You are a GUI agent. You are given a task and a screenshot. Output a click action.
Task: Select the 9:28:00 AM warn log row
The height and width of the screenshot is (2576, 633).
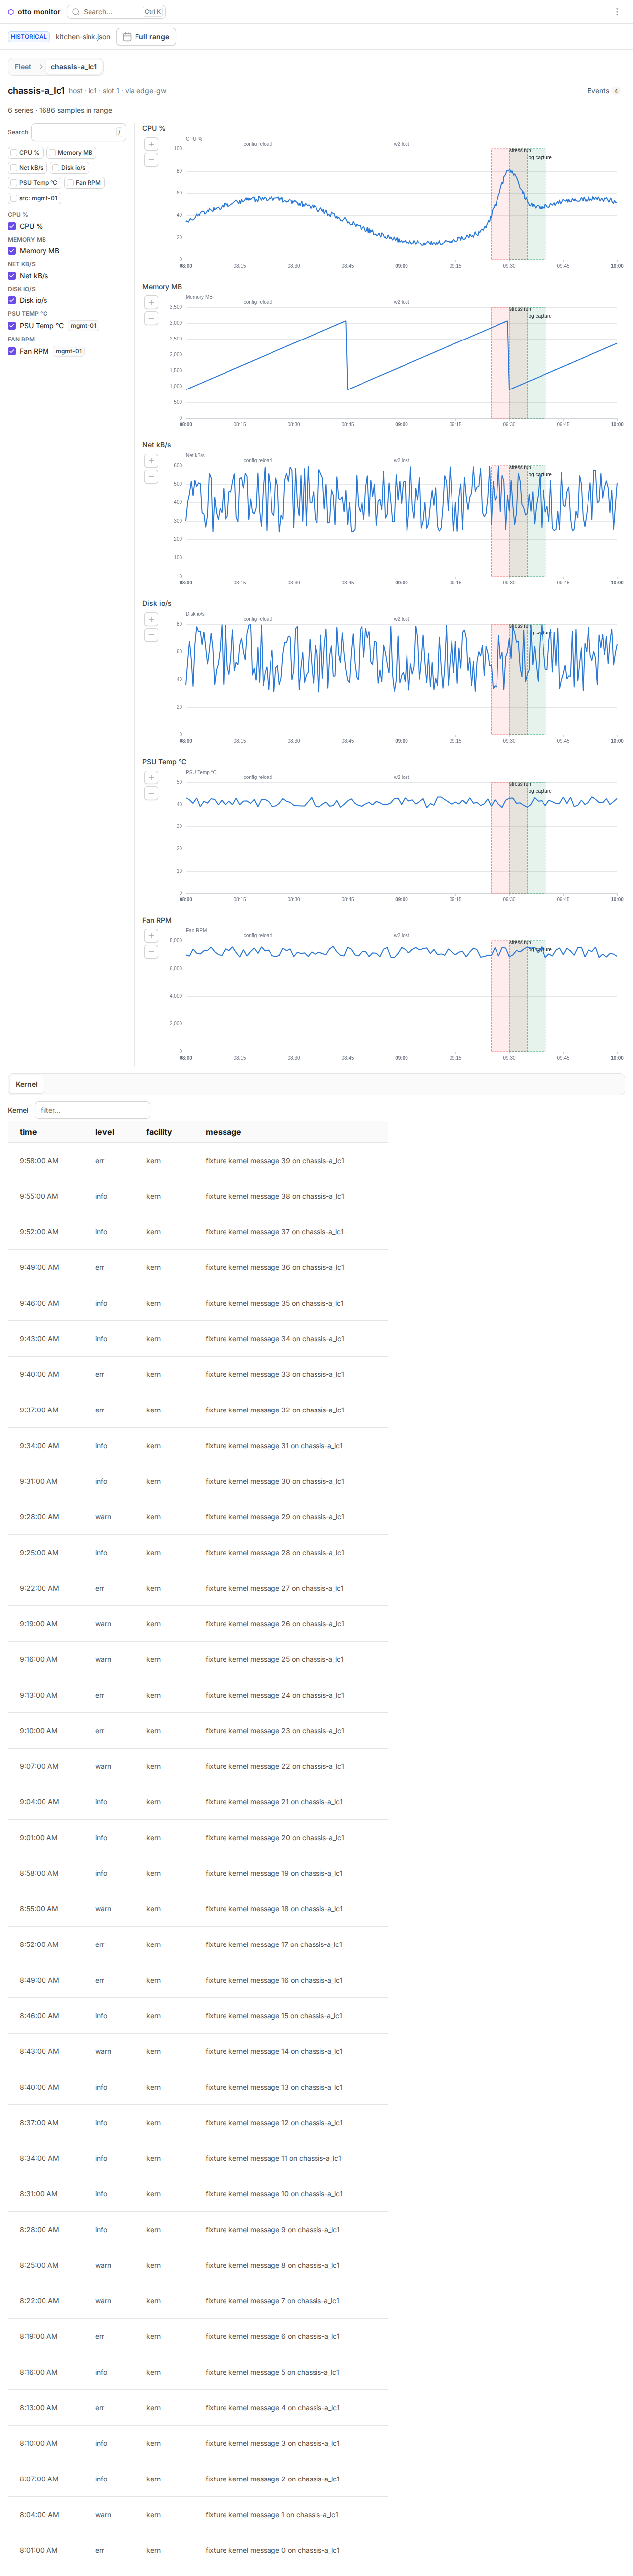pyautogui.click(x=198, y=1517)
